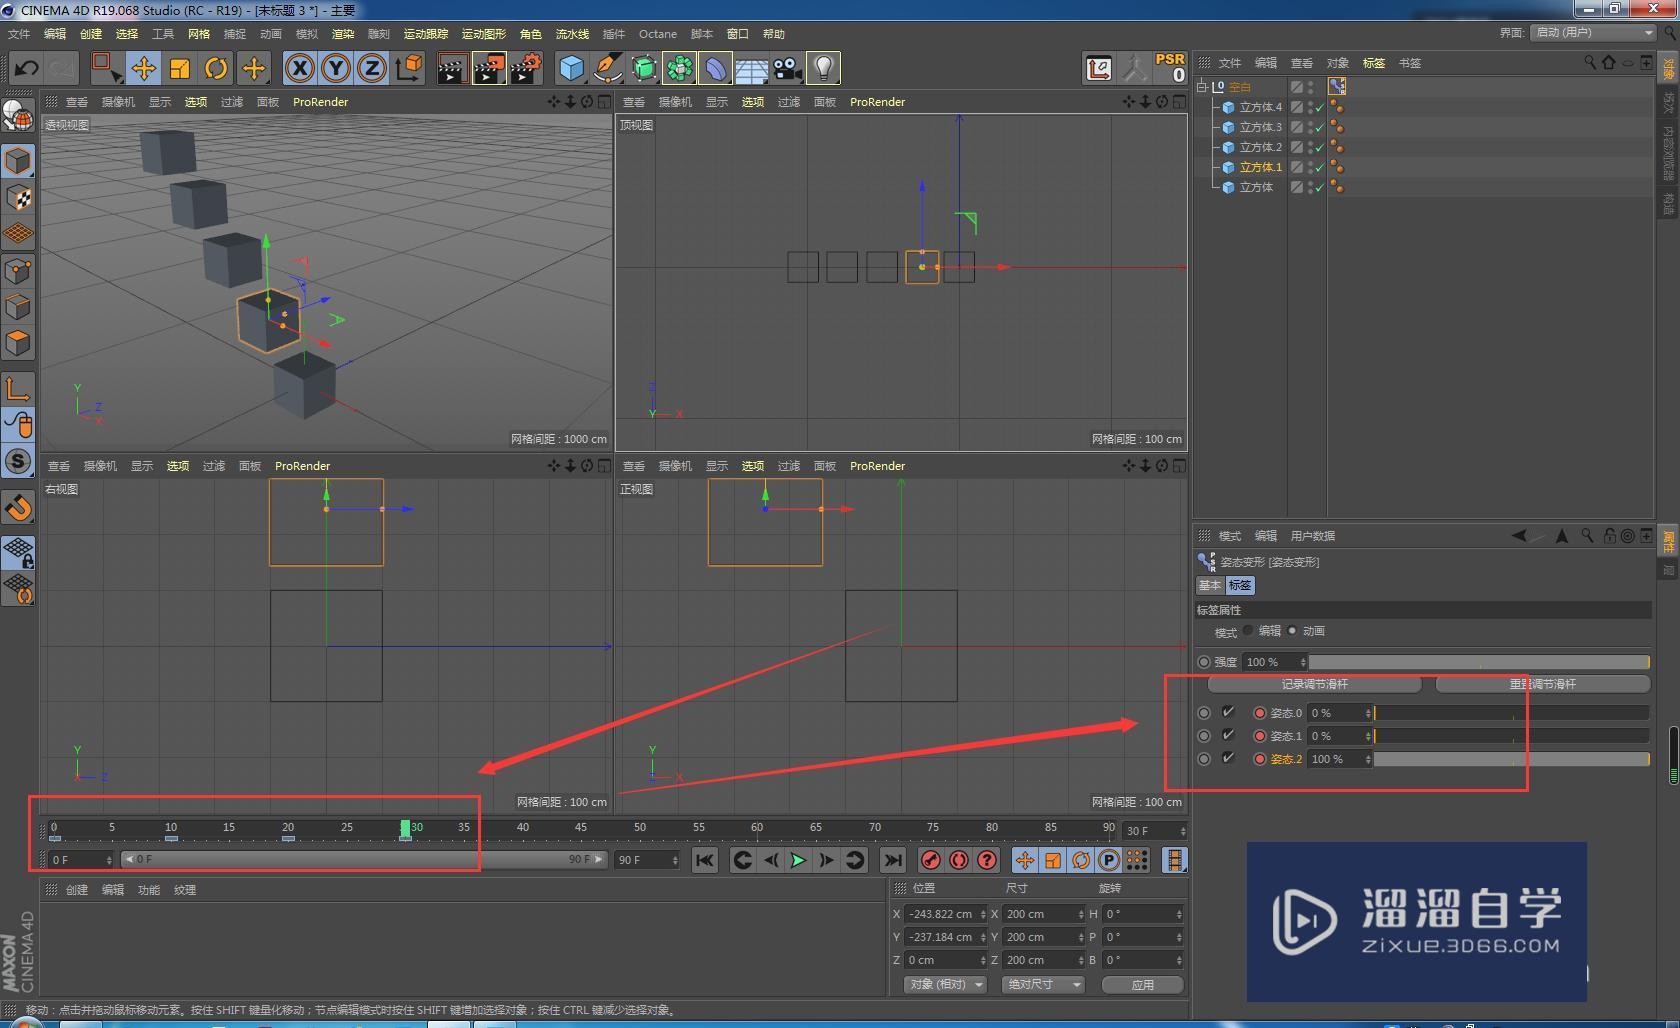Click the 姿态.0 slider bar
1680x1028 pixels.
click(x=1511, y=713)
